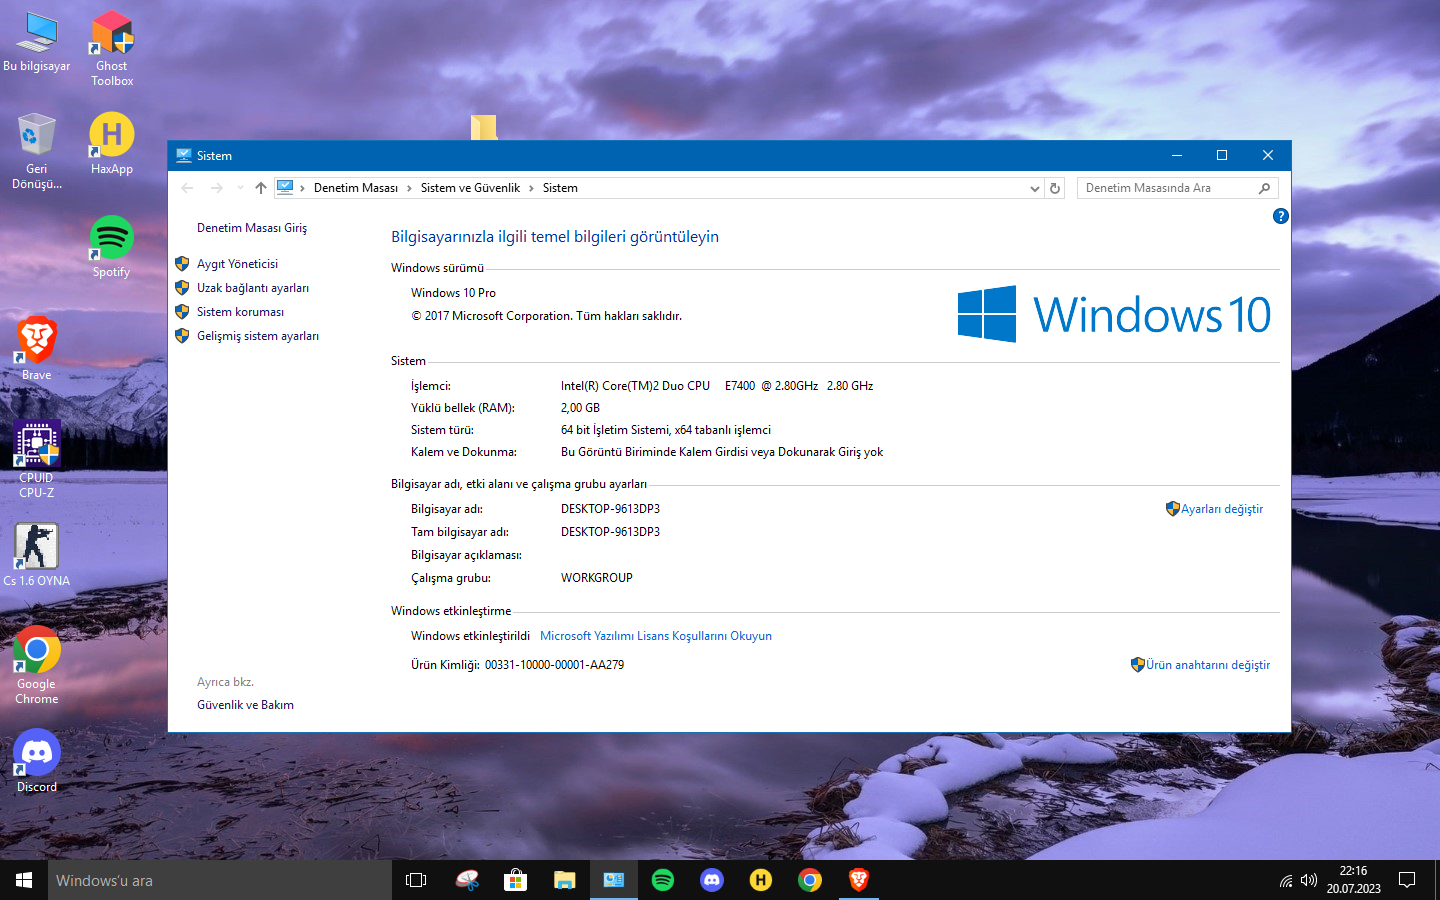Open the Snipping tool taskbar icon

pos(467,880)
